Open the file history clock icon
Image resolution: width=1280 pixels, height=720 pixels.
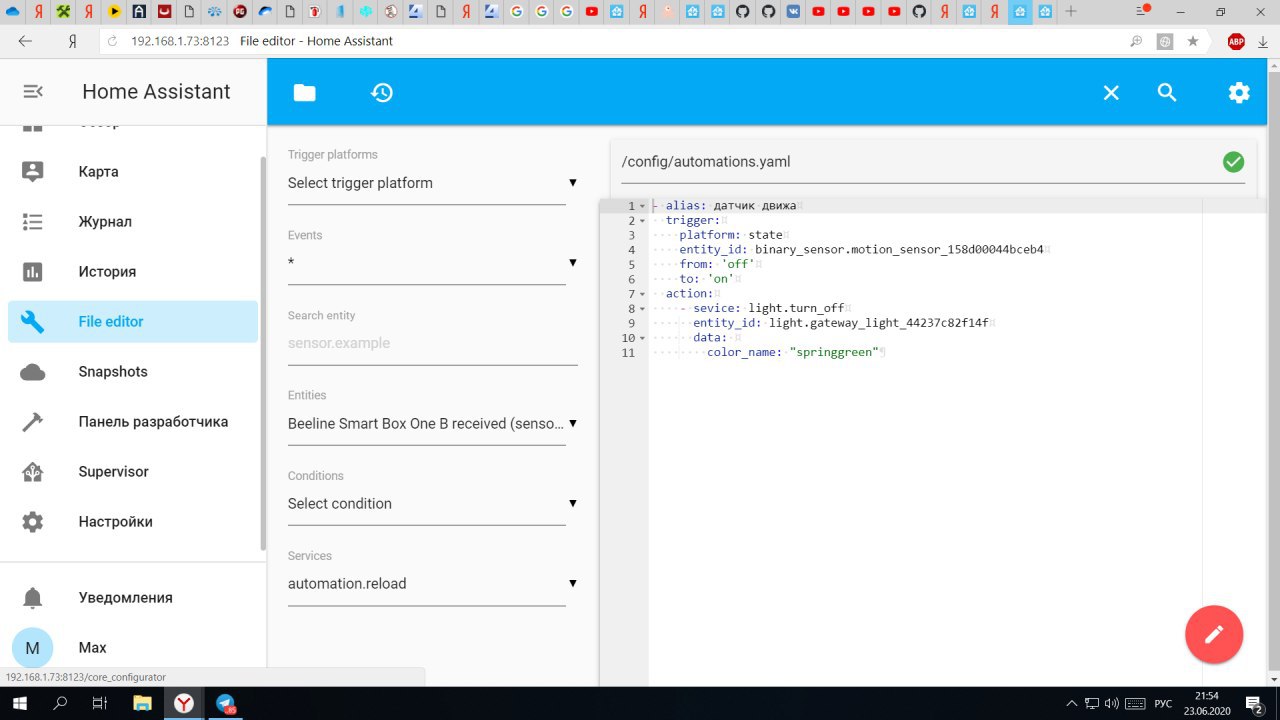tap(381, 93)
